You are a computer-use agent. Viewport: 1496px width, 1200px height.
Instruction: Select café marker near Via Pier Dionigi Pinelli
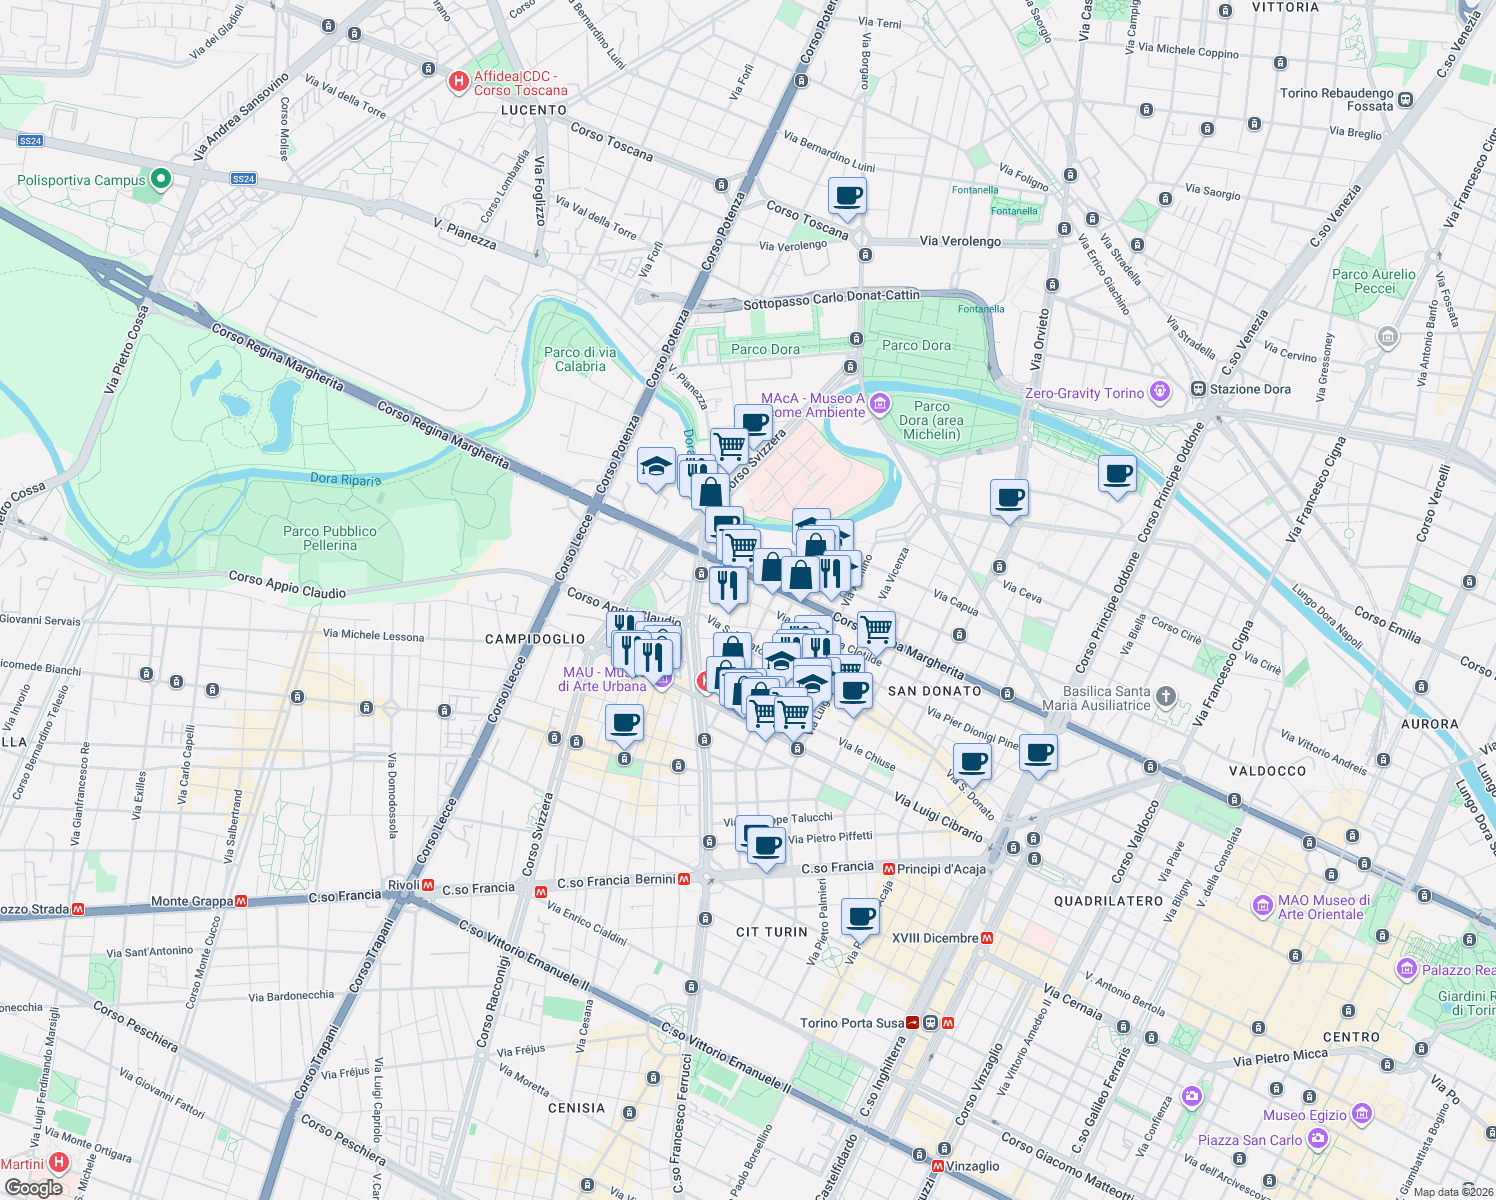1038,753
